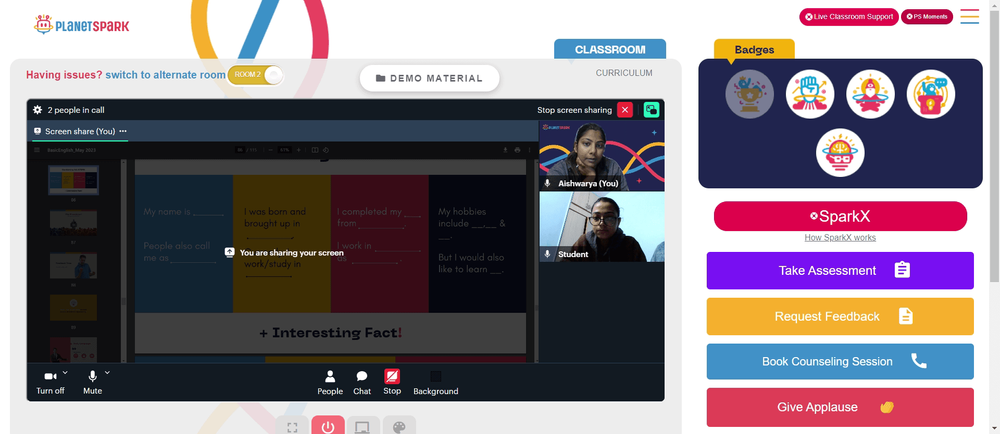1000x434 pixels.
Task: Click the whiteboard screen icon below call
Action: pyautogui.click(x=363, y=426)
